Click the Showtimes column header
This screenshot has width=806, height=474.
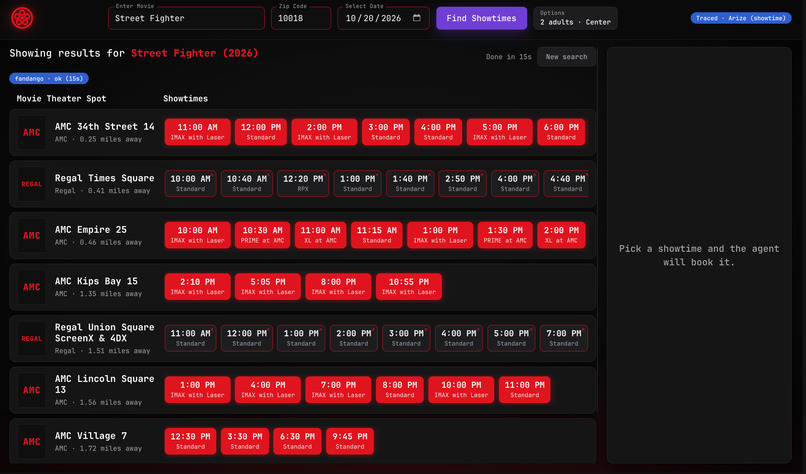pyautogui.click(x=186, y=98)
